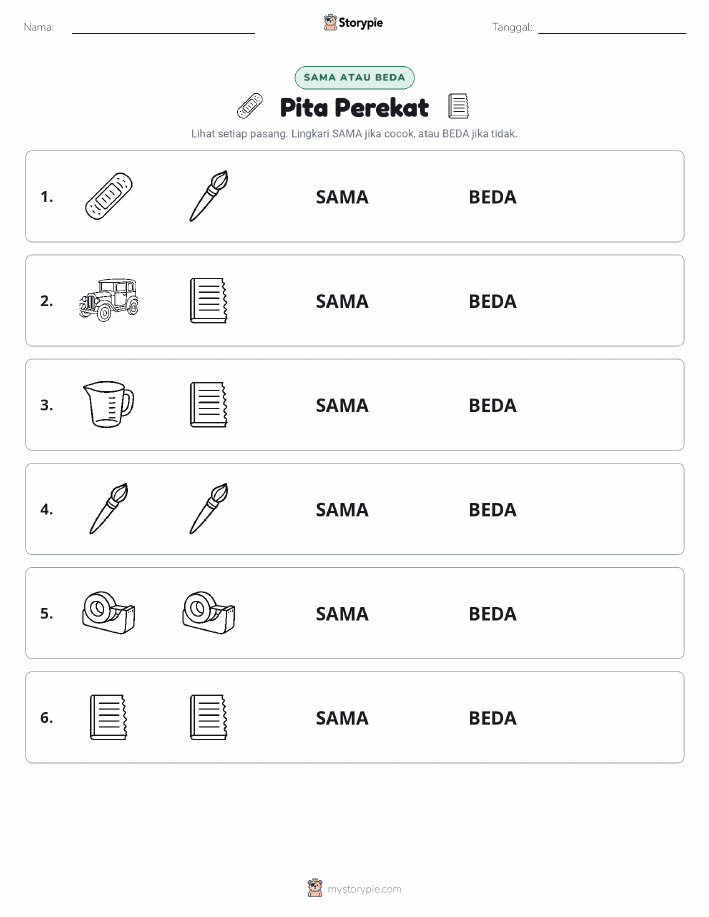Click the bandage icon in row 1

[x=109, y=196]
